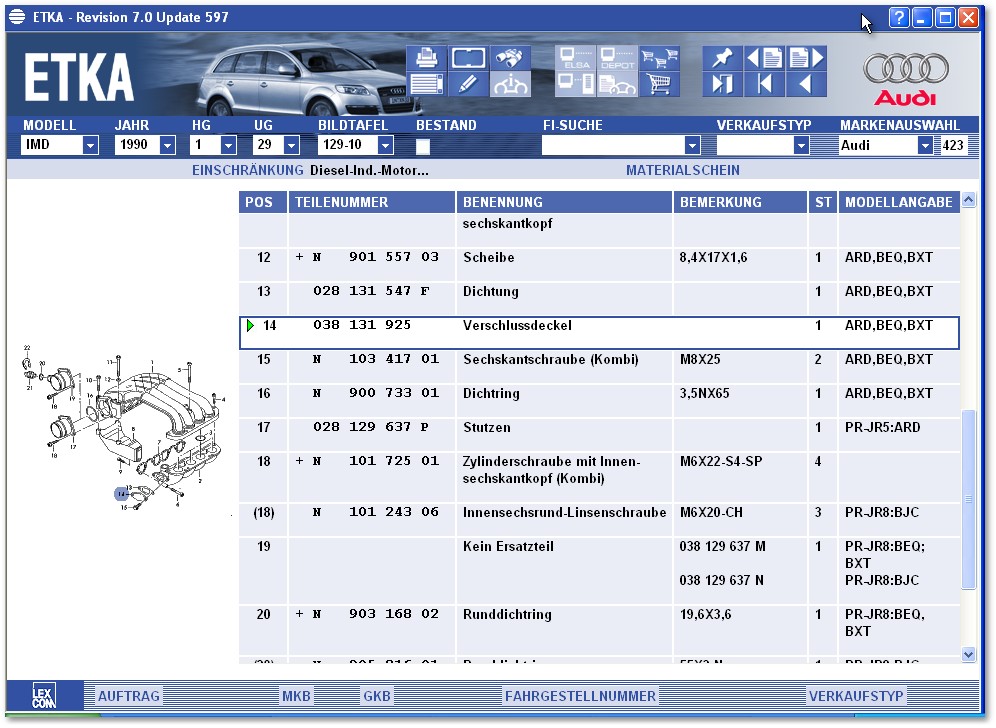Switch to the MKB tab
The image size is (996, 728).
pos(296,696)
